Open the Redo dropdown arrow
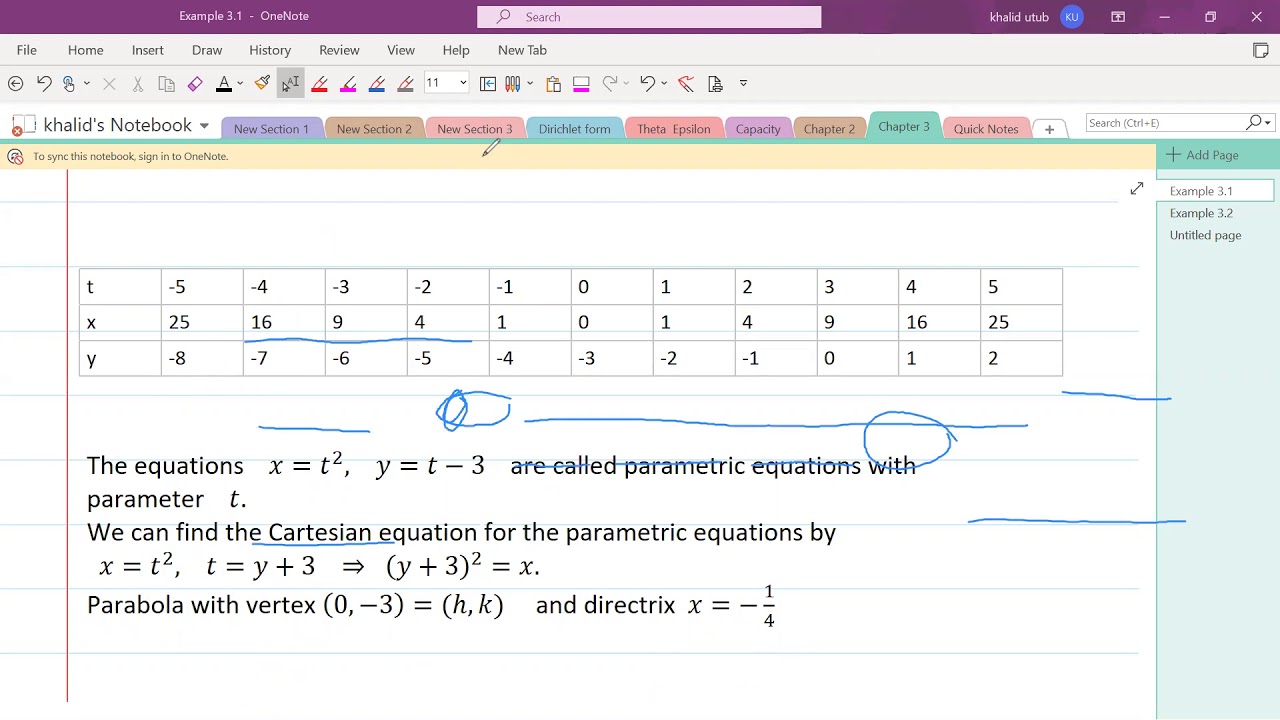 point(626,84)
